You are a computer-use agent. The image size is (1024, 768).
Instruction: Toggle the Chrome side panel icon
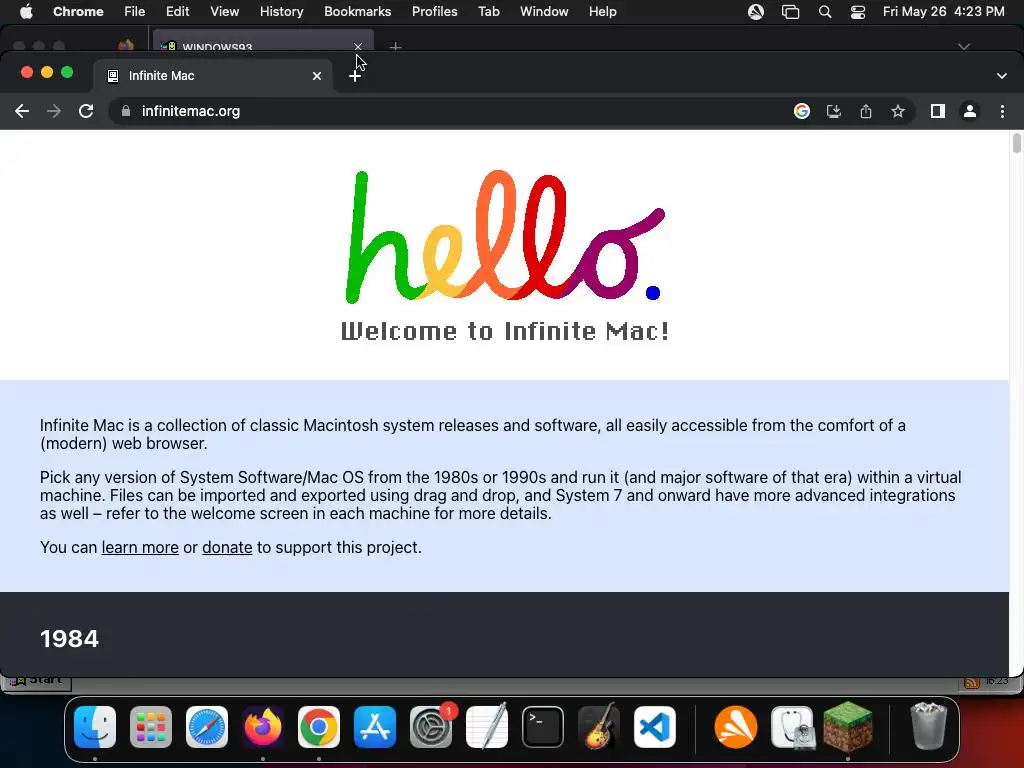coord(938,112)
